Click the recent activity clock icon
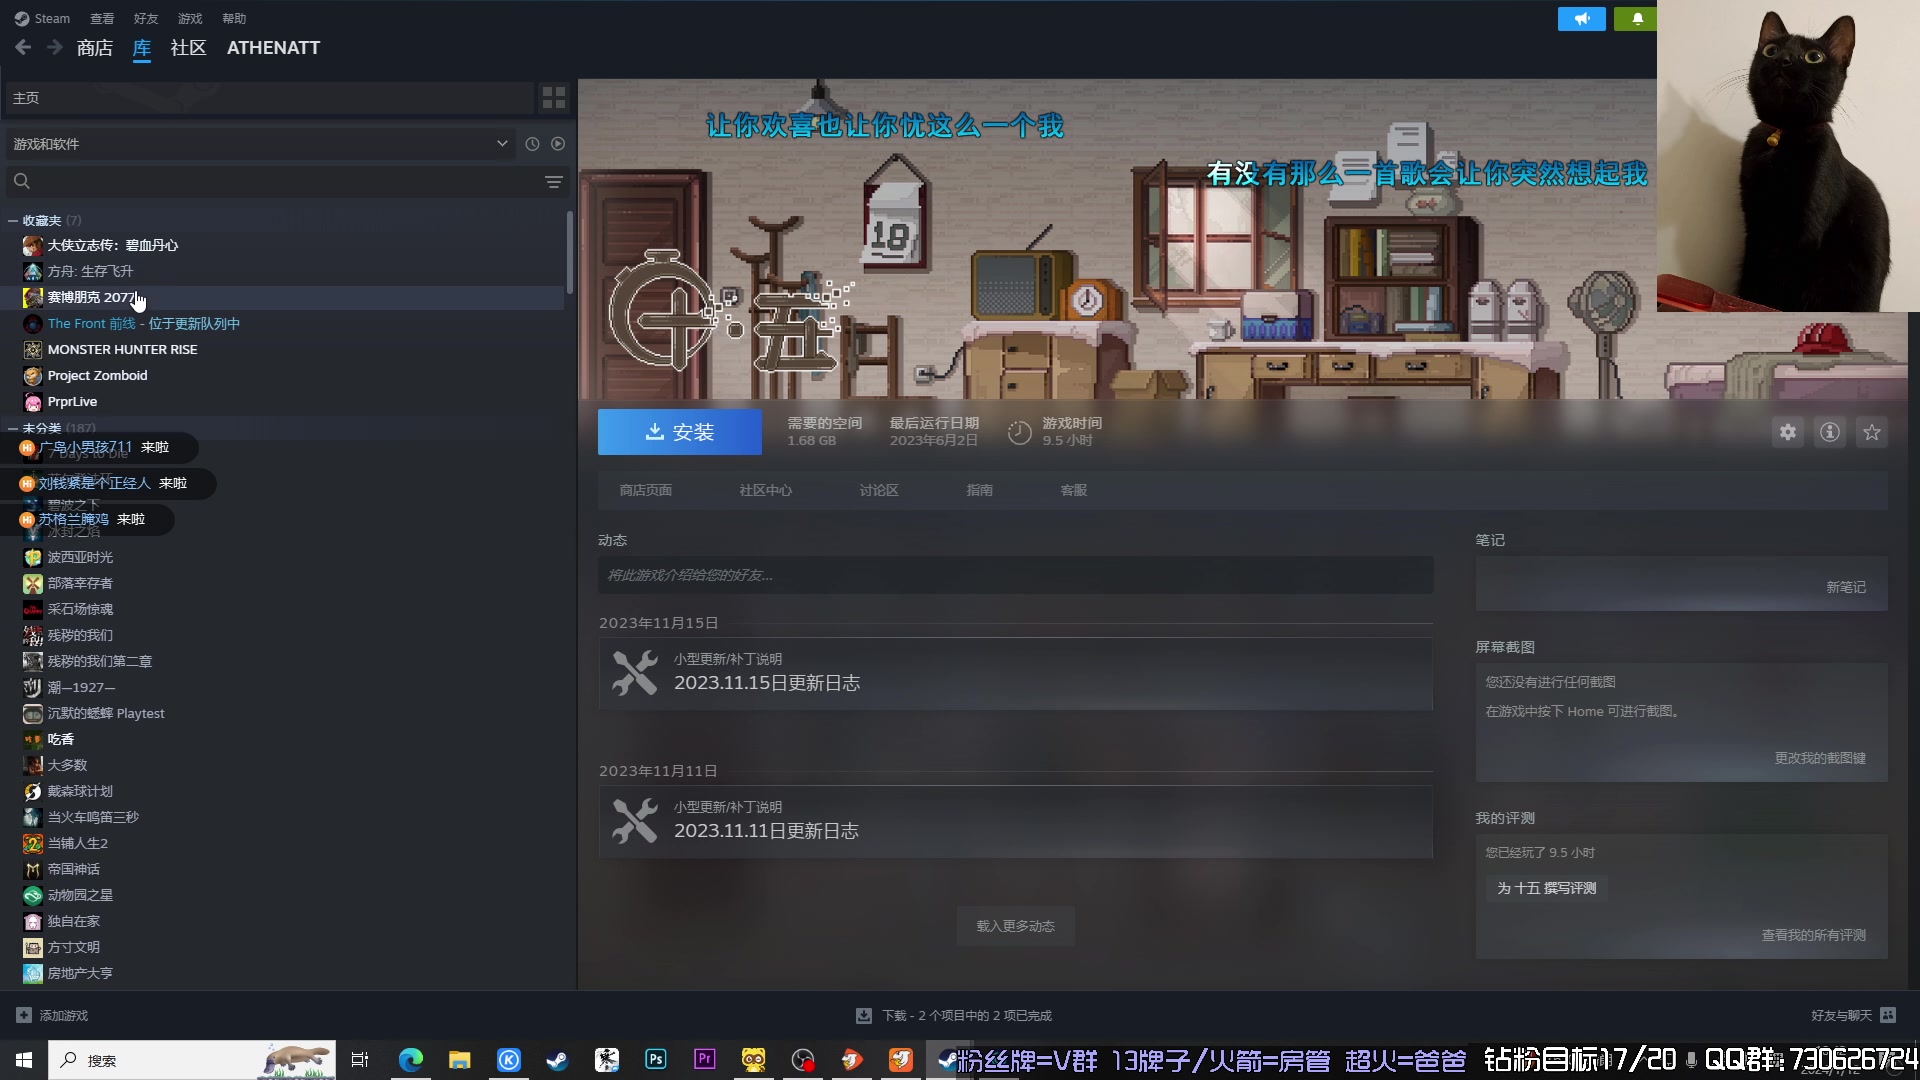This screenshot has width=1920, height=1080. pyautogui.click(x=532, y=144)
